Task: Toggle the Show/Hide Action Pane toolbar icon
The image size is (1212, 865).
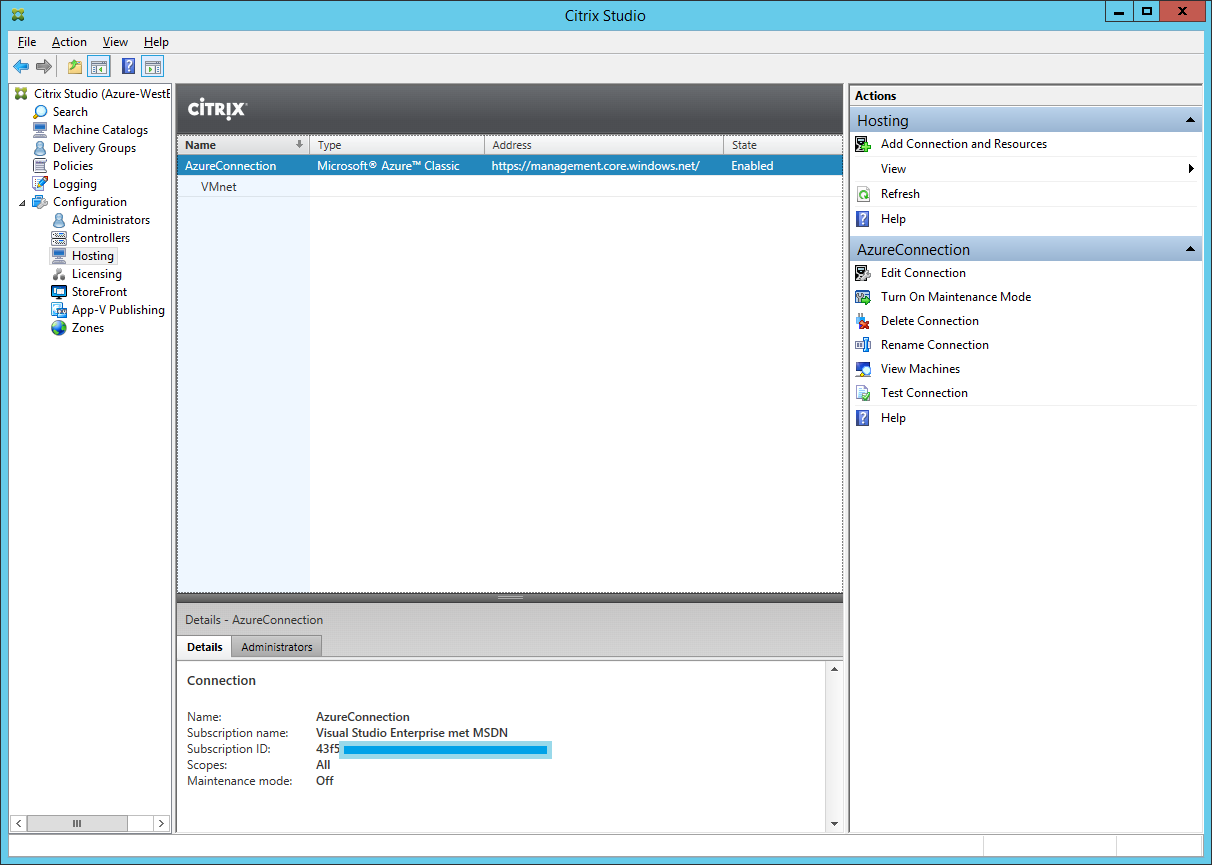Action: 152,67
